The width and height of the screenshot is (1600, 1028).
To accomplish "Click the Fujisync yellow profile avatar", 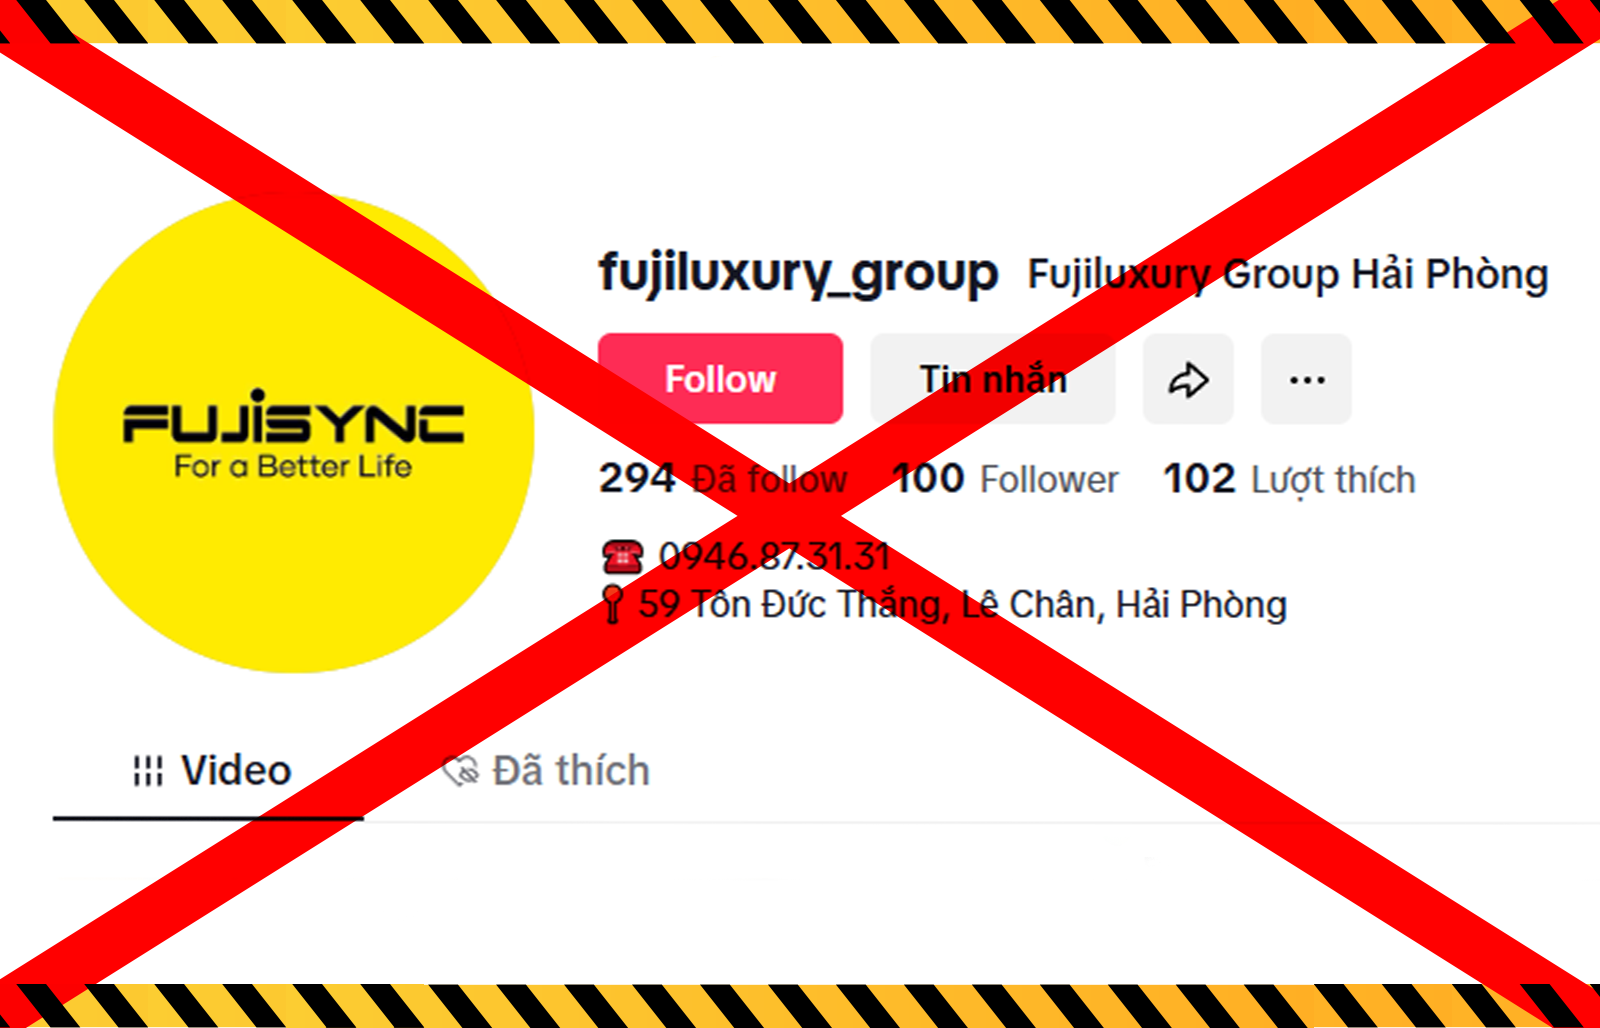I will pos(293,432).
